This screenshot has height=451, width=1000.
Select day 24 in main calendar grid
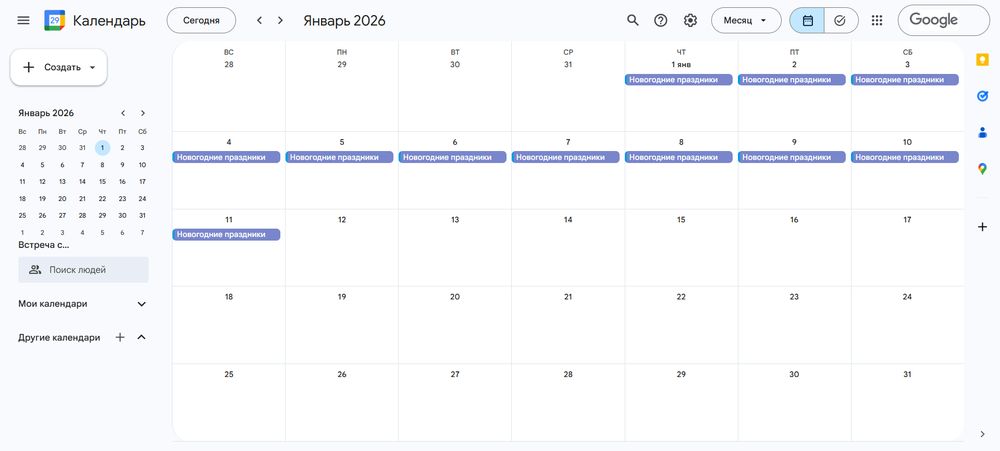[x=907, y=297]
